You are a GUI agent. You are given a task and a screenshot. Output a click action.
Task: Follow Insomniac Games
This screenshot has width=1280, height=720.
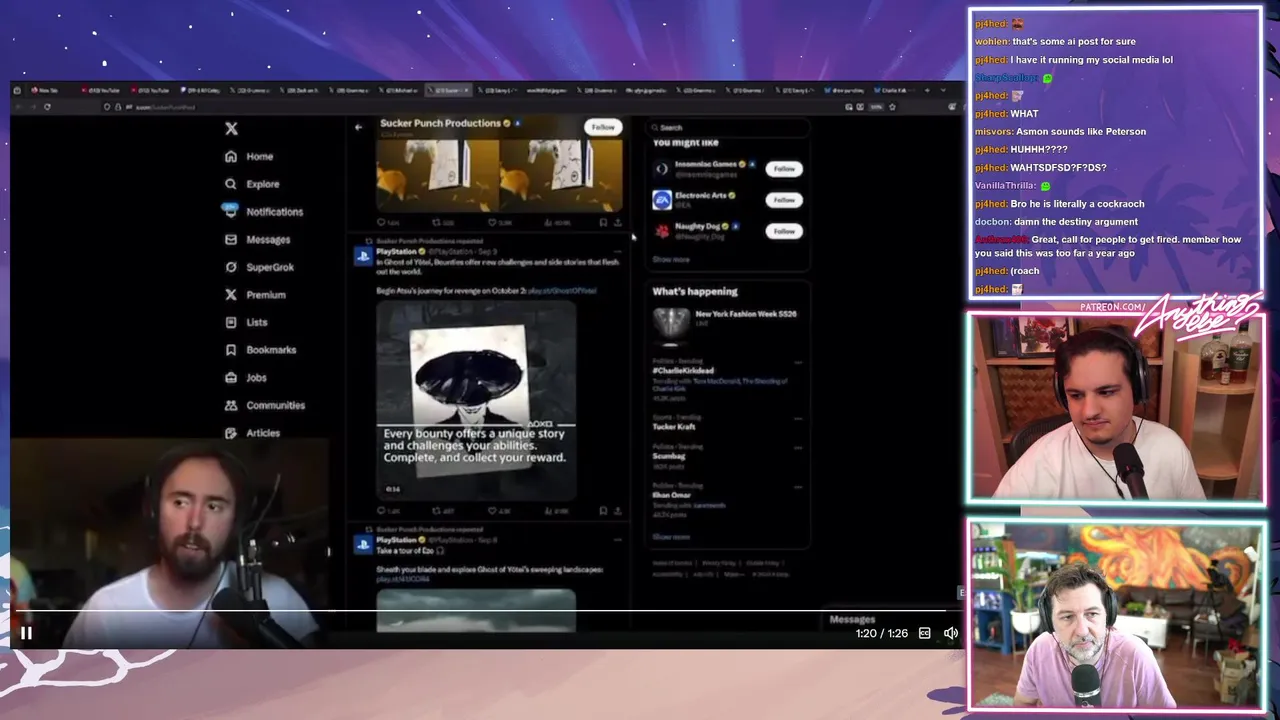coord(784,169)
